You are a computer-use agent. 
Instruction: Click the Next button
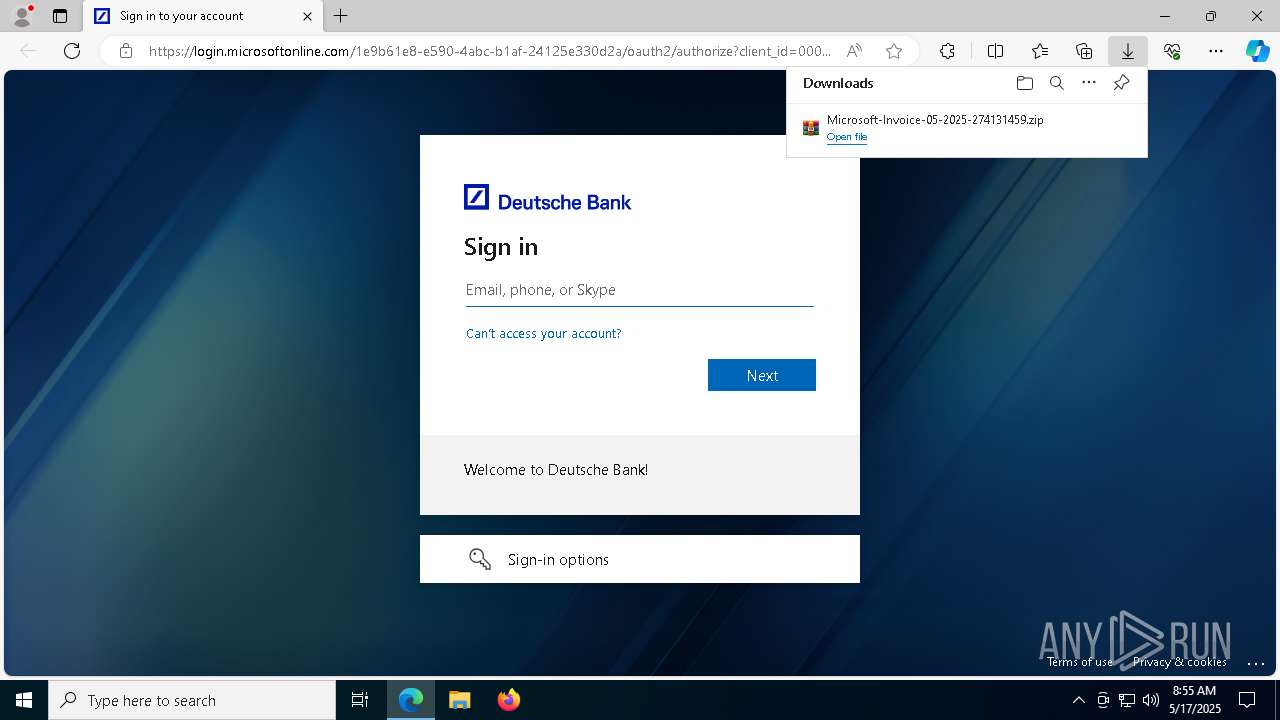coord(762,375)
